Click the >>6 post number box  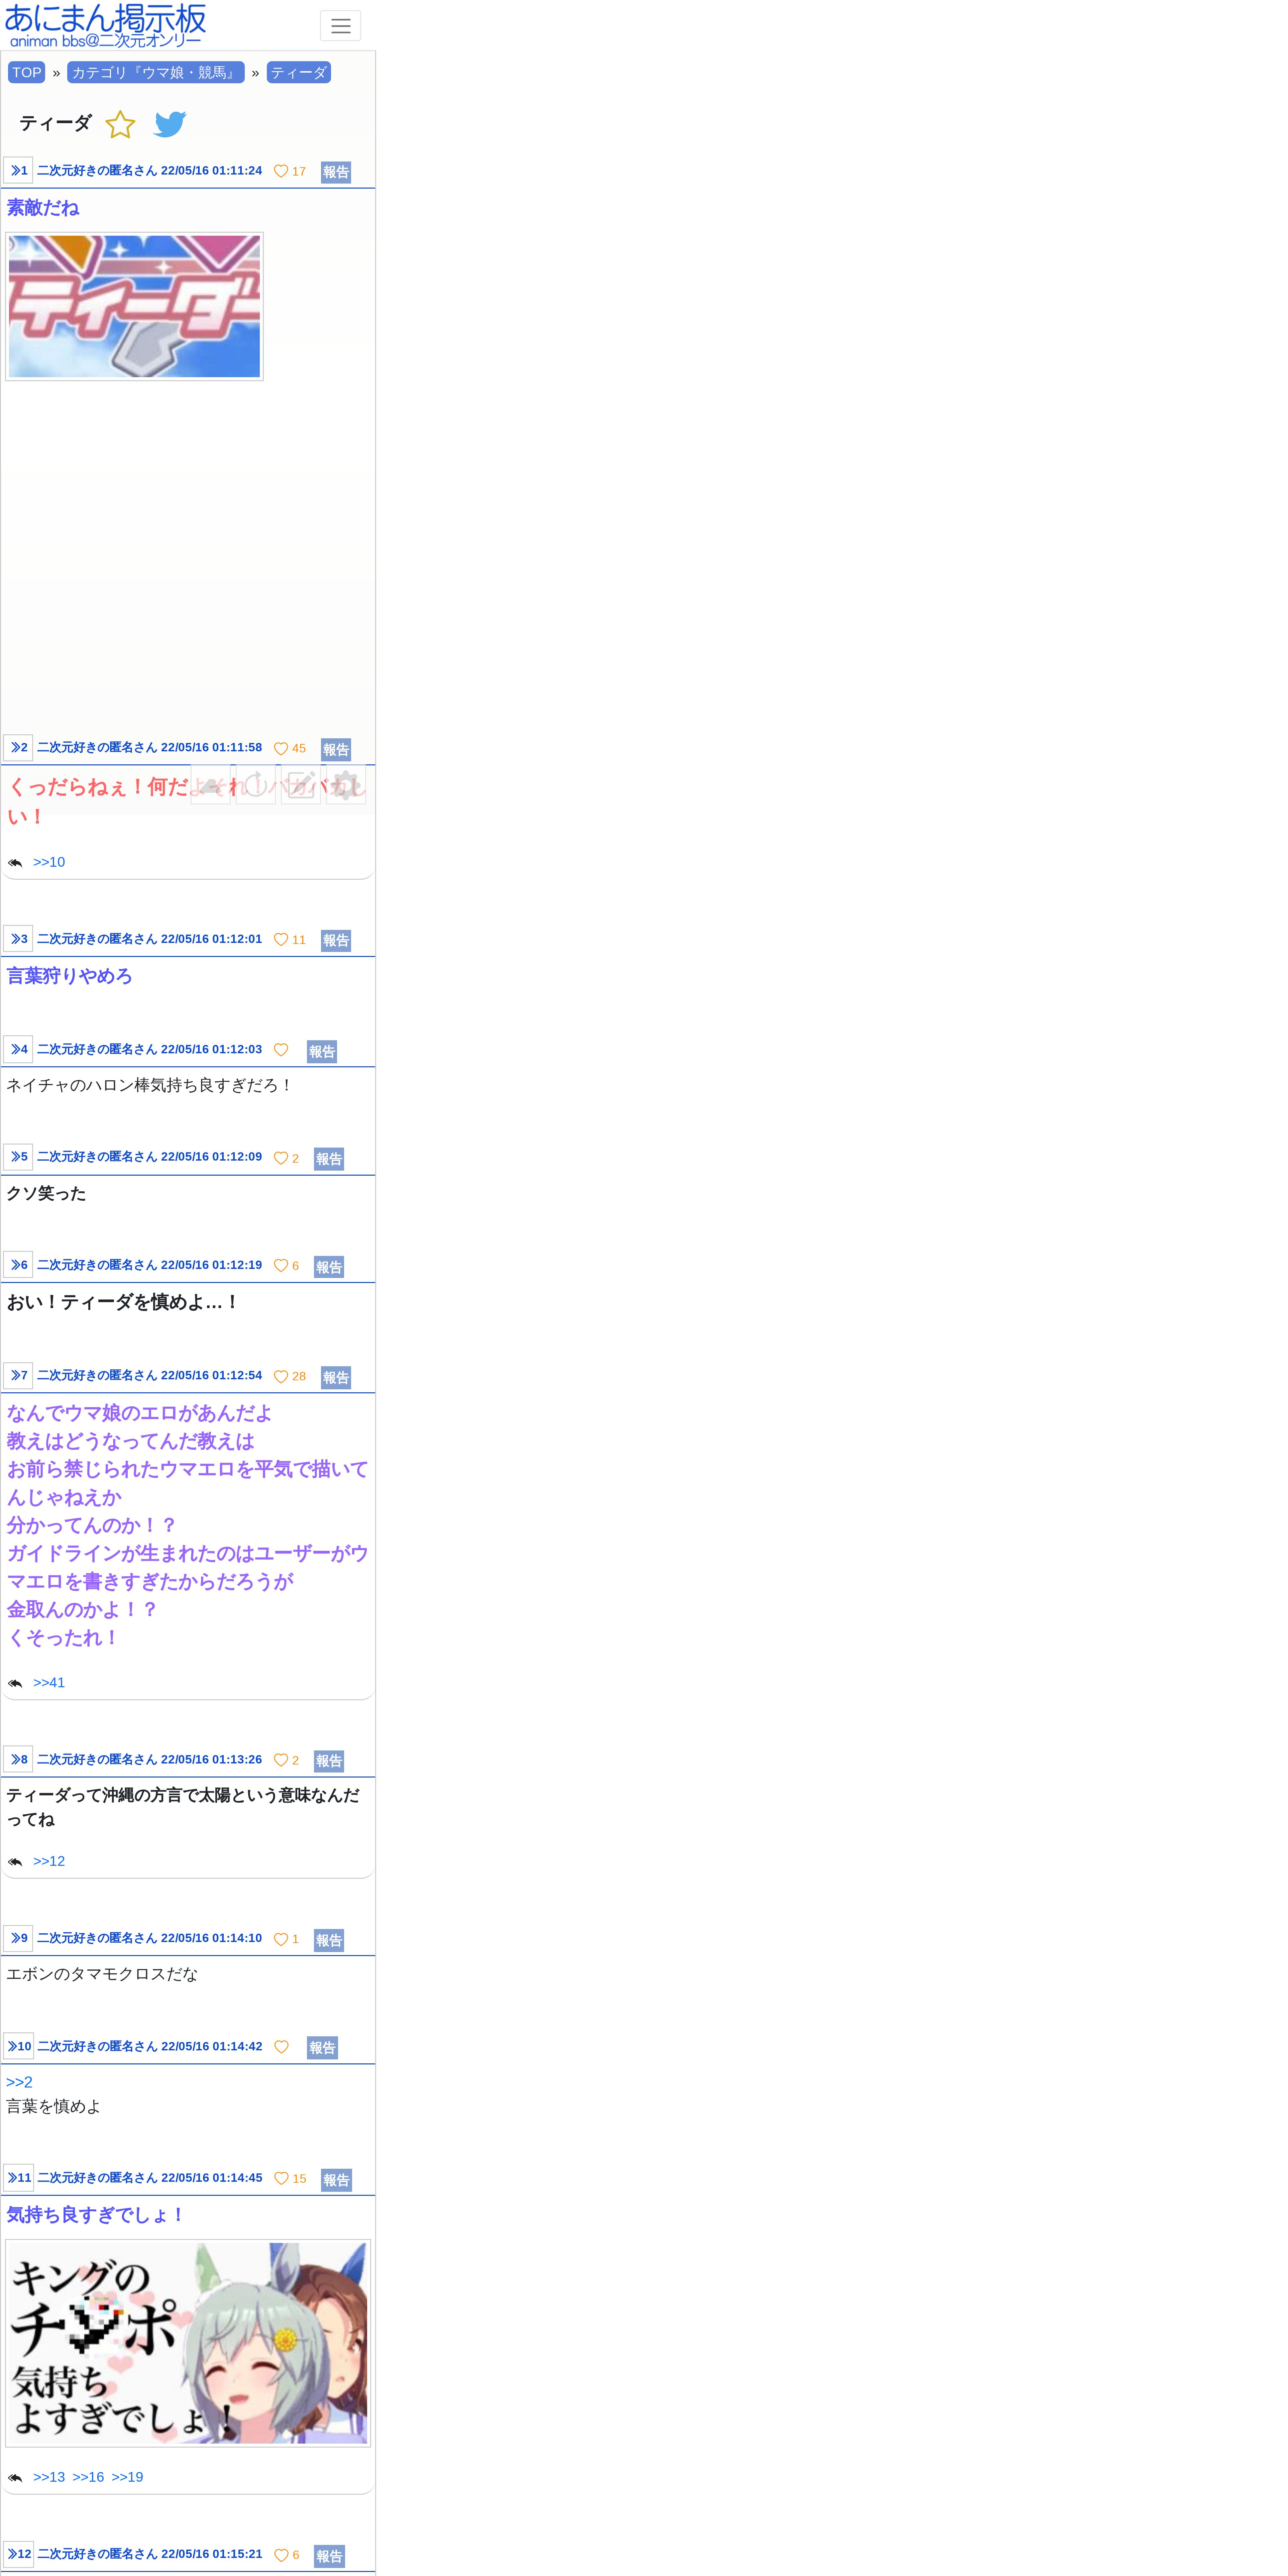point(18,1265)
